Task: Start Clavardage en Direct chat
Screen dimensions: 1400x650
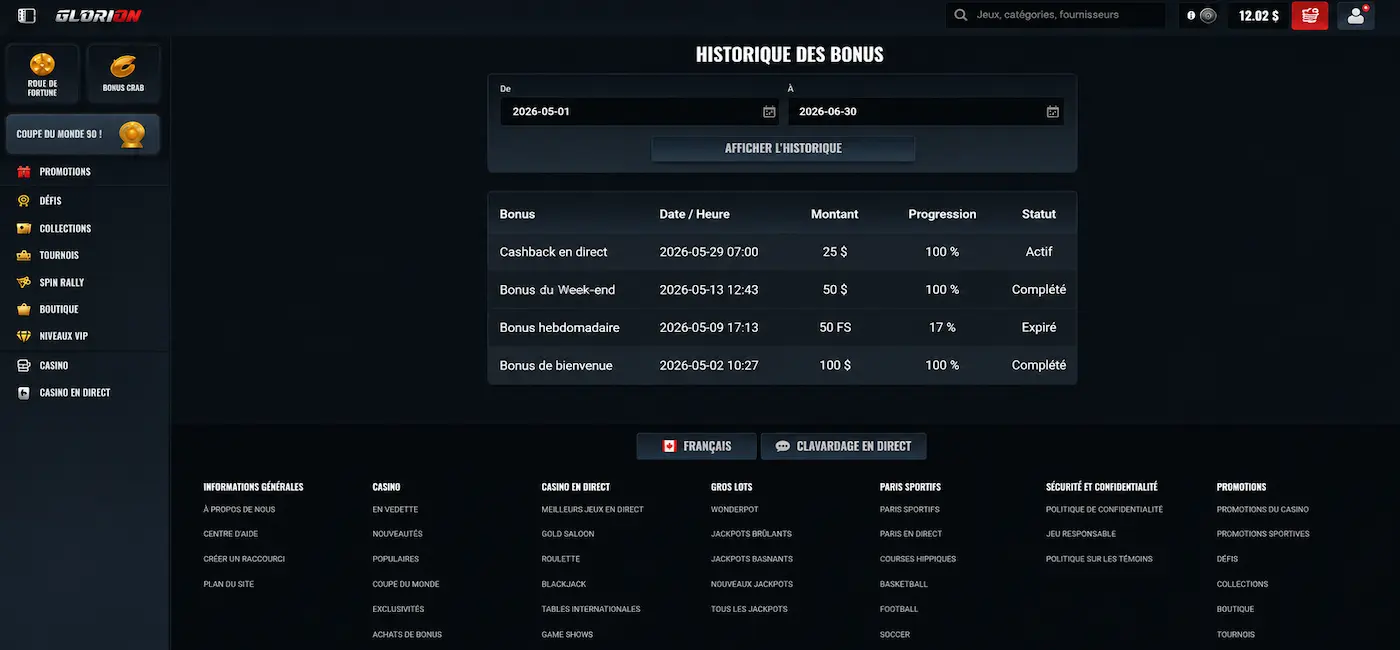Action: pos(843,446)
